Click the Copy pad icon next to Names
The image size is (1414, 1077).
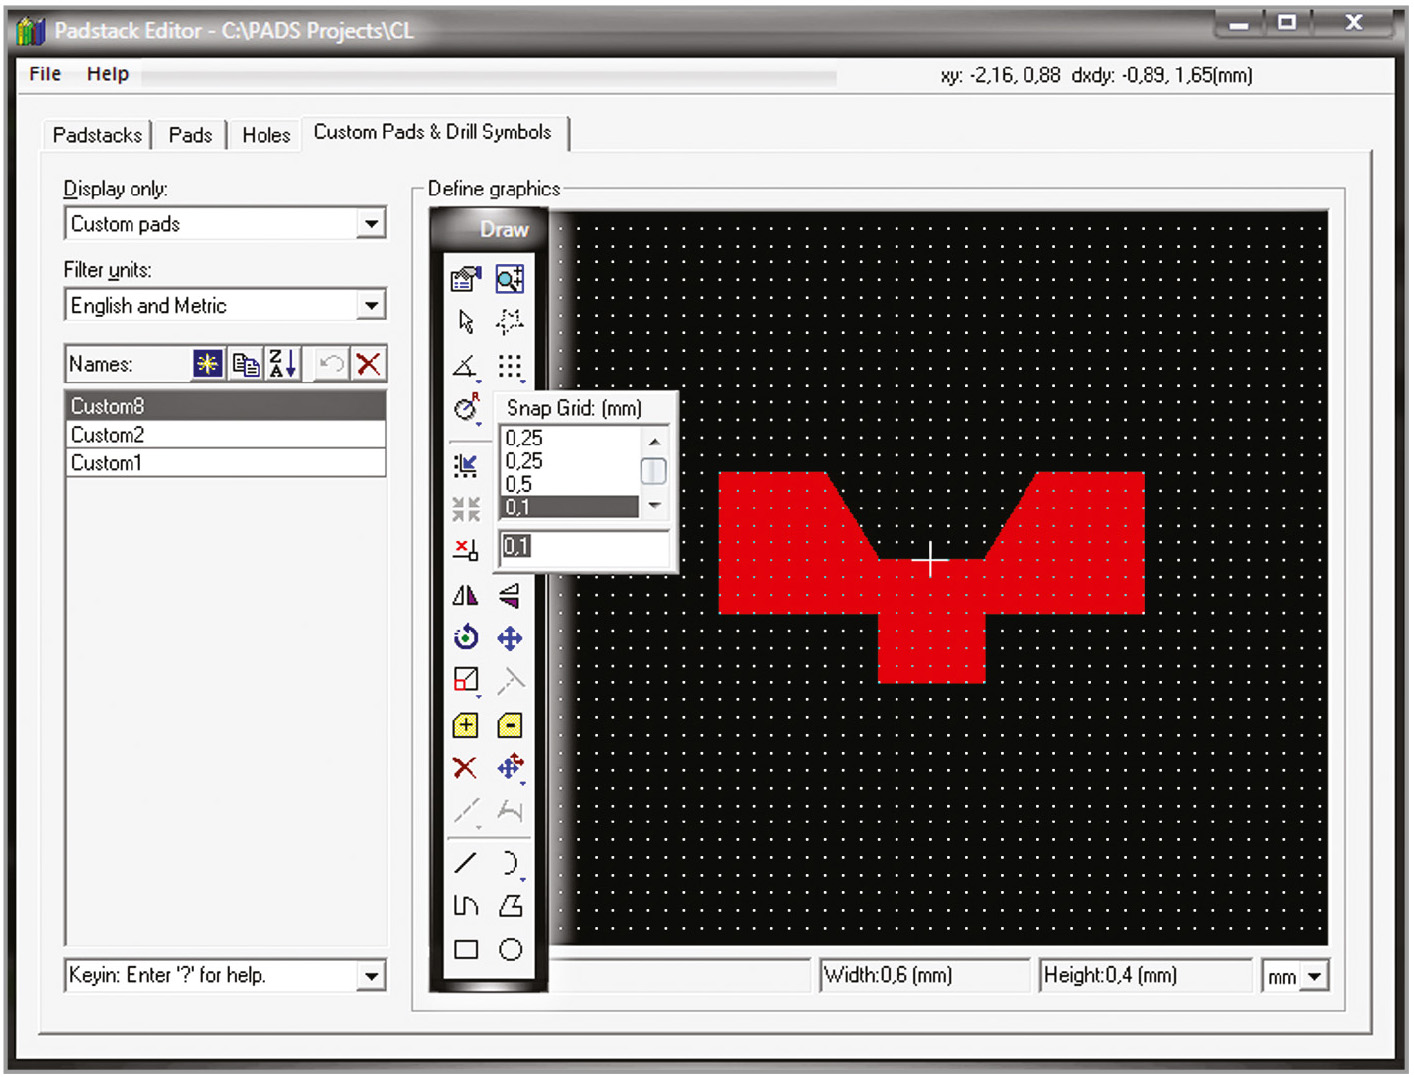coord(246,364)
